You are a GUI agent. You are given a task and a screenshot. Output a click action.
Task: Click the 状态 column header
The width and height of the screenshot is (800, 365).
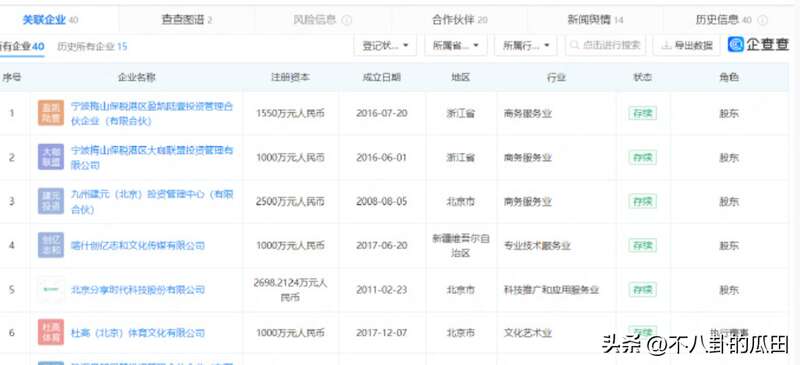(642, 78)
